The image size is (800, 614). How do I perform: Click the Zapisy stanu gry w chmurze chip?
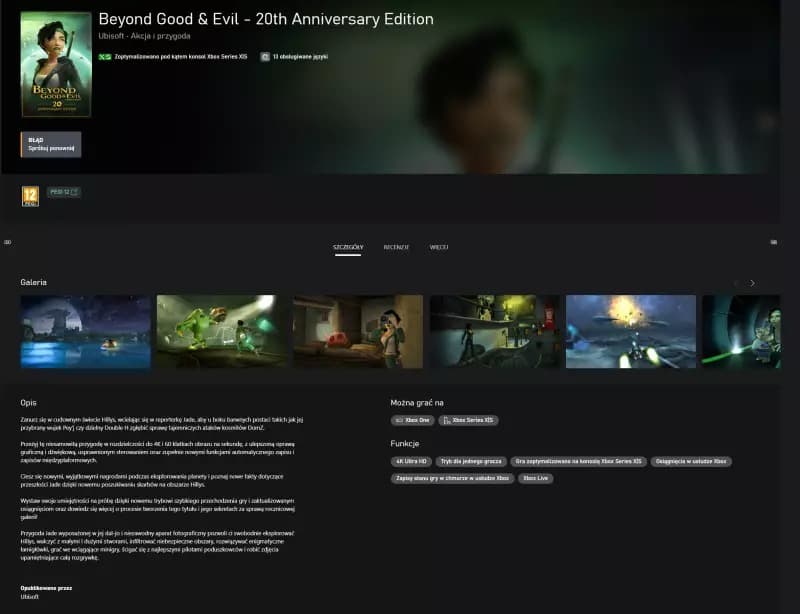click(x=452, y=478)
